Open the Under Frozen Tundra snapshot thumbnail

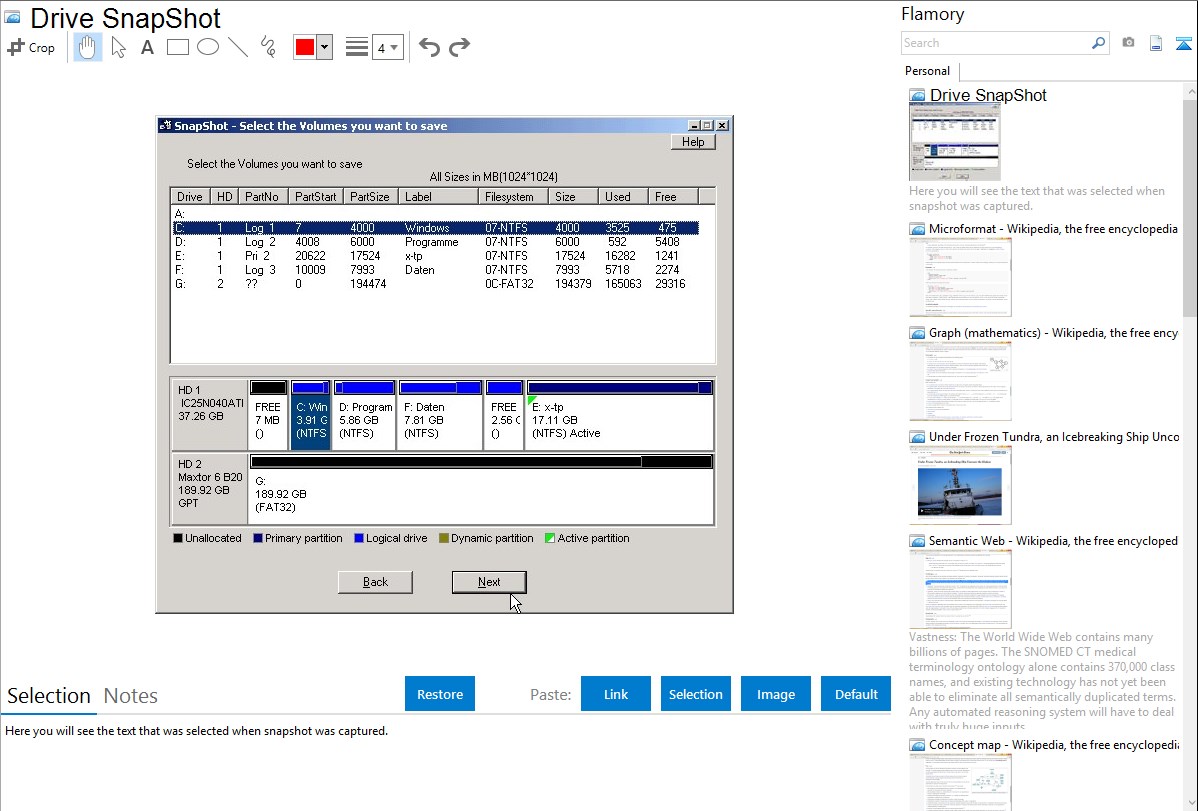pyautogui.click(x=960, y=484)
